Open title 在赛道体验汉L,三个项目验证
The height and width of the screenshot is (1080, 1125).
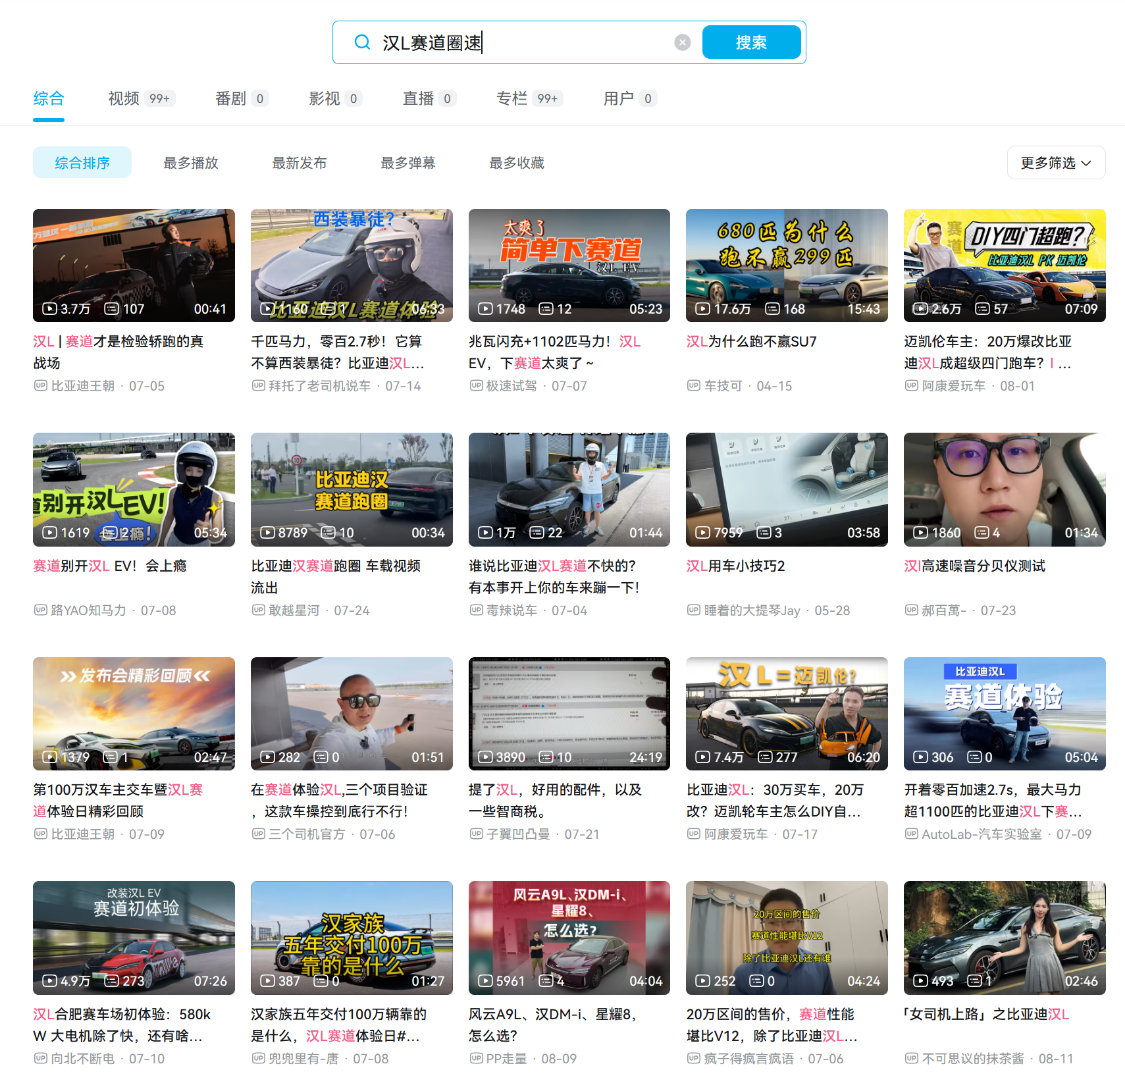click(339, 801)
